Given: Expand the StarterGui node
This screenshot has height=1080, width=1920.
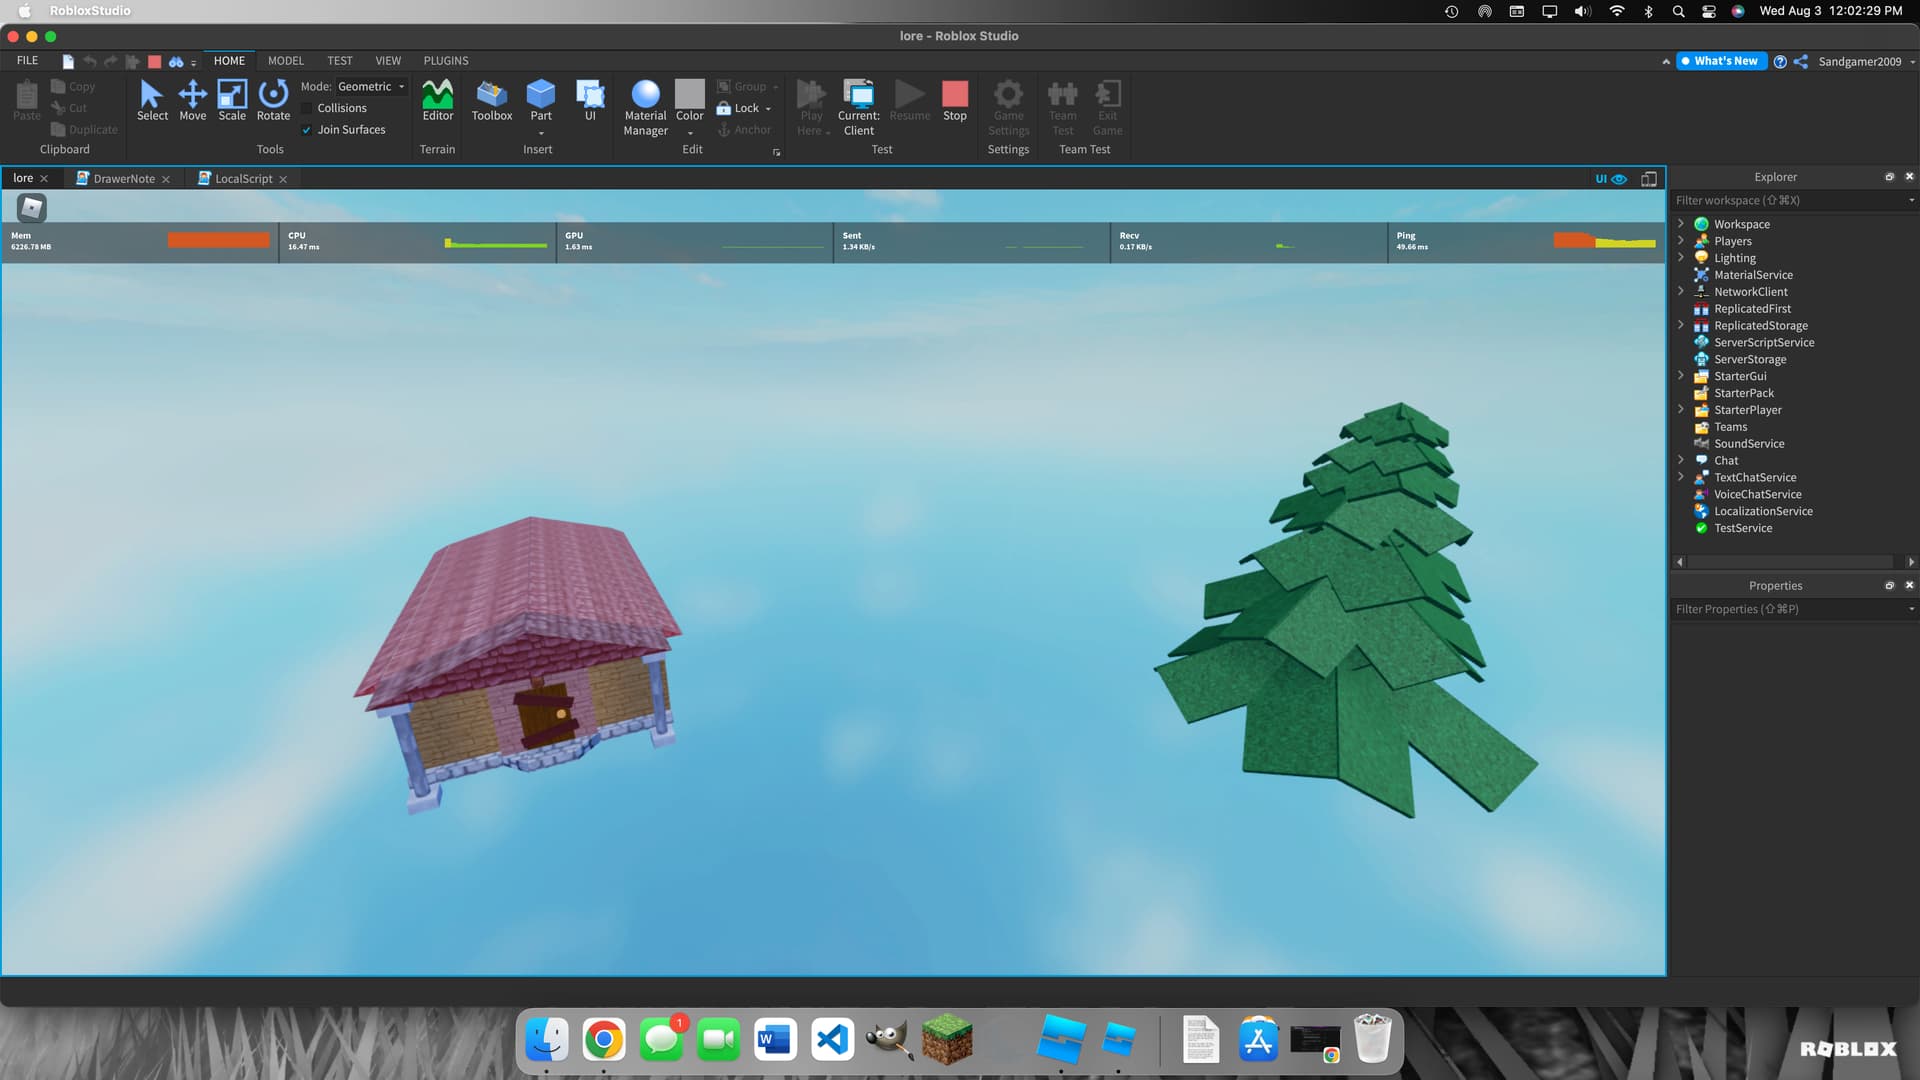Looking at the screenshot, I should [1681, 376].
